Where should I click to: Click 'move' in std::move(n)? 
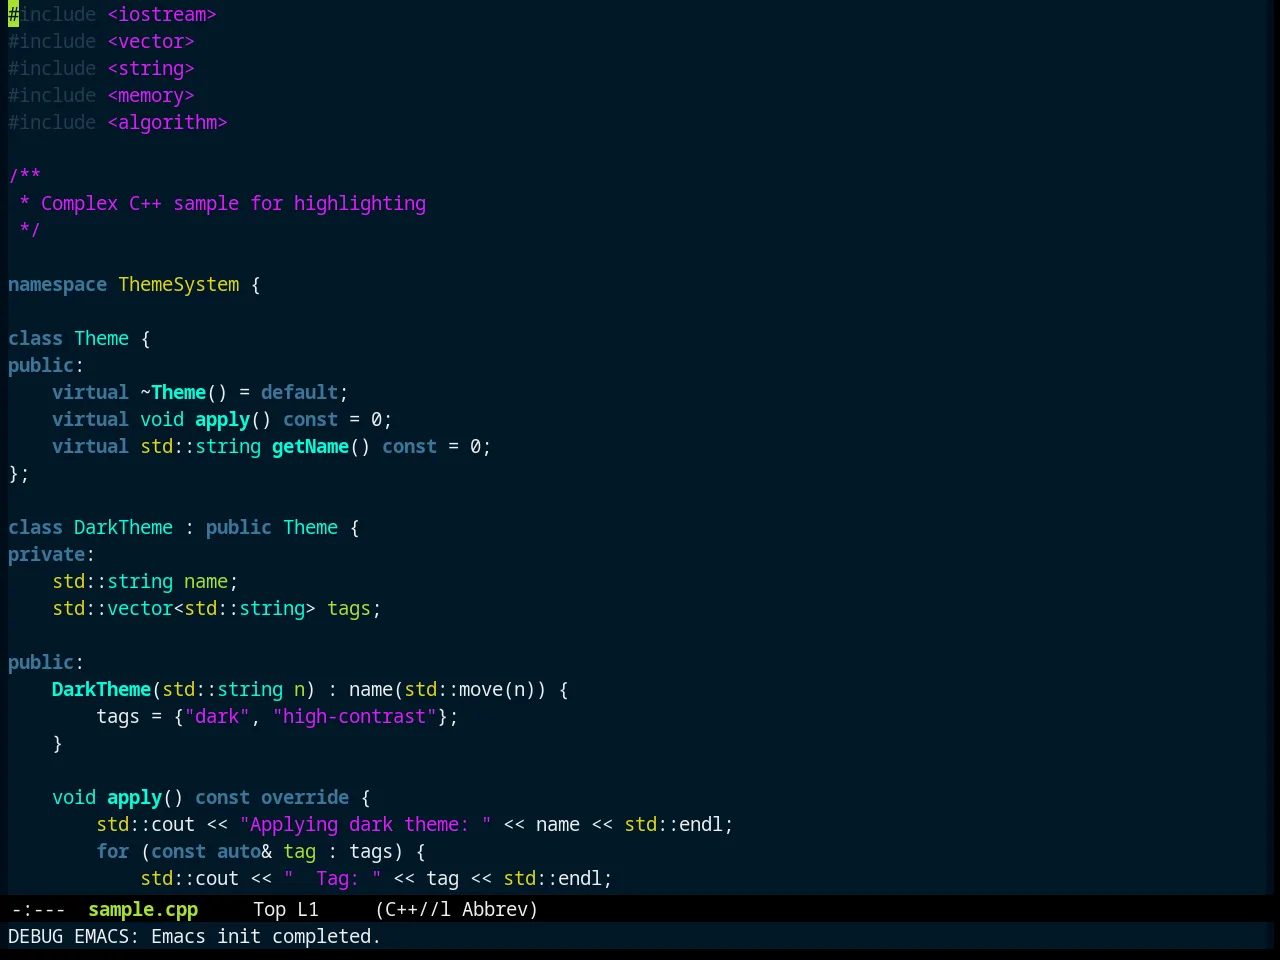click(x=481, y=689)
